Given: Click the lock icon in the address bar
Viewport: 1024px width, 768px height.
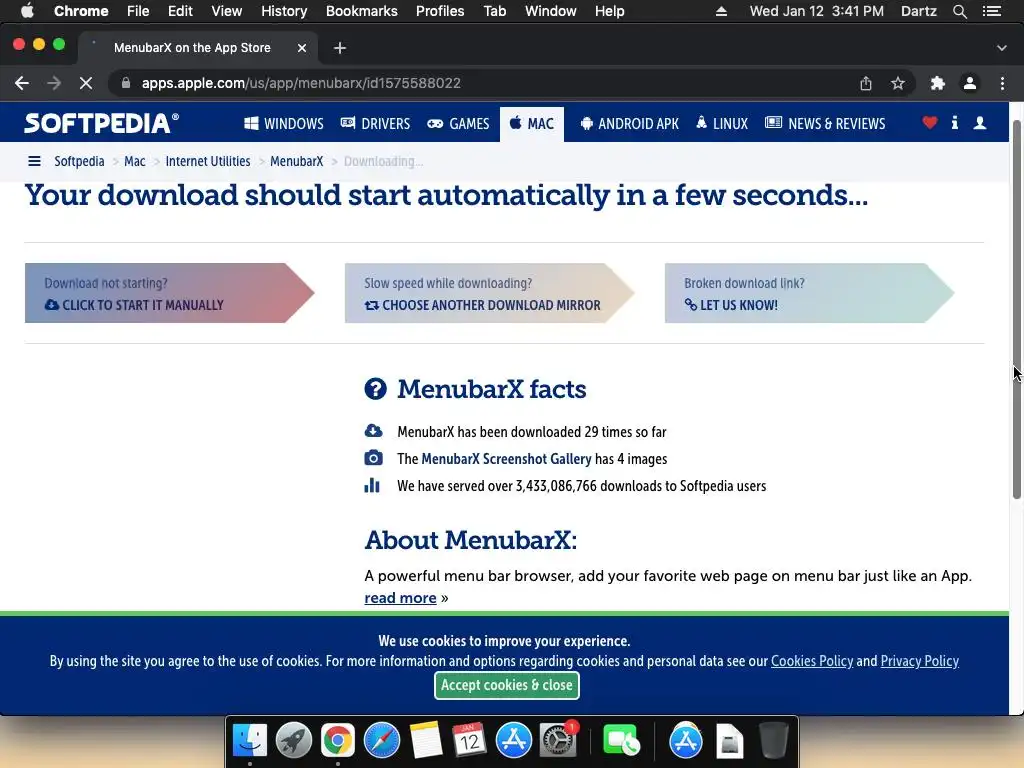Looking at the screenshot, I should [126, 83].
